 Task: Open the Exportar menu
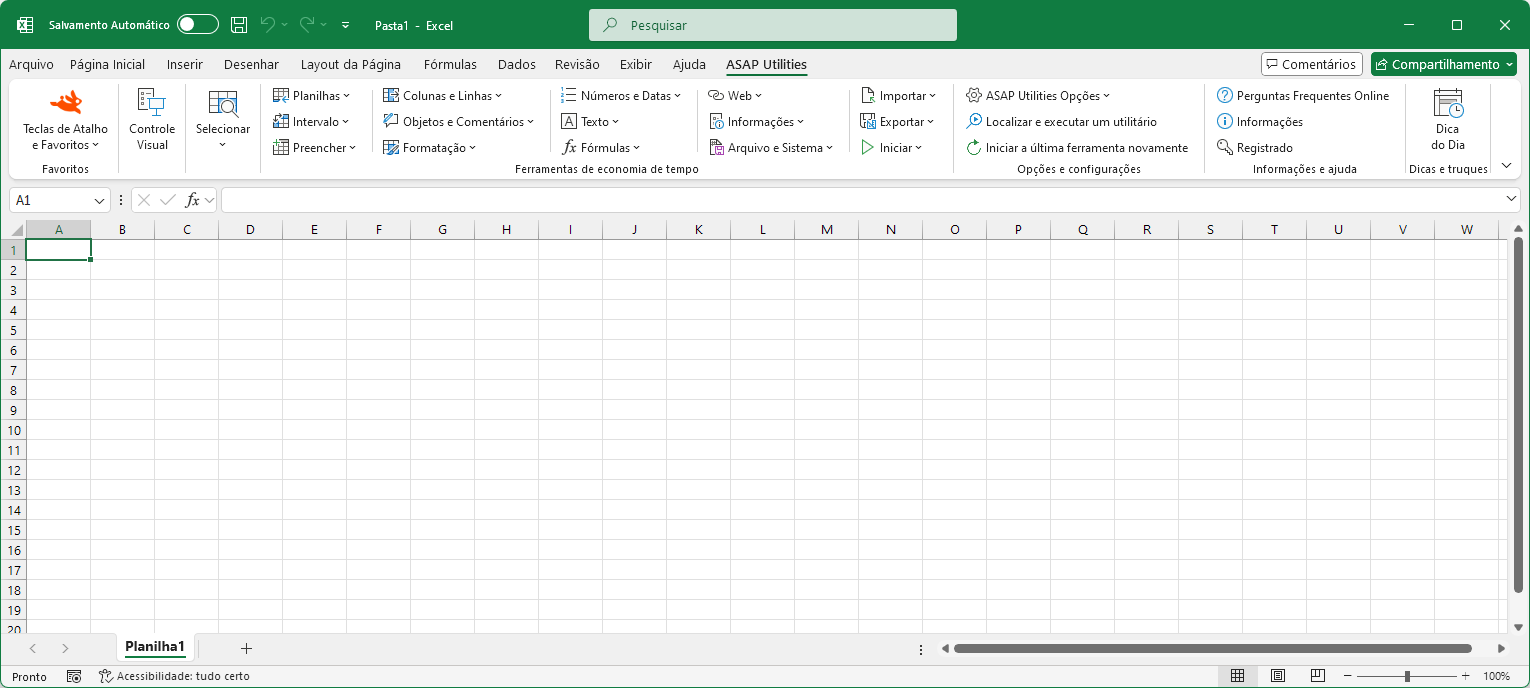pyautogui.click(x=897, y=122)
